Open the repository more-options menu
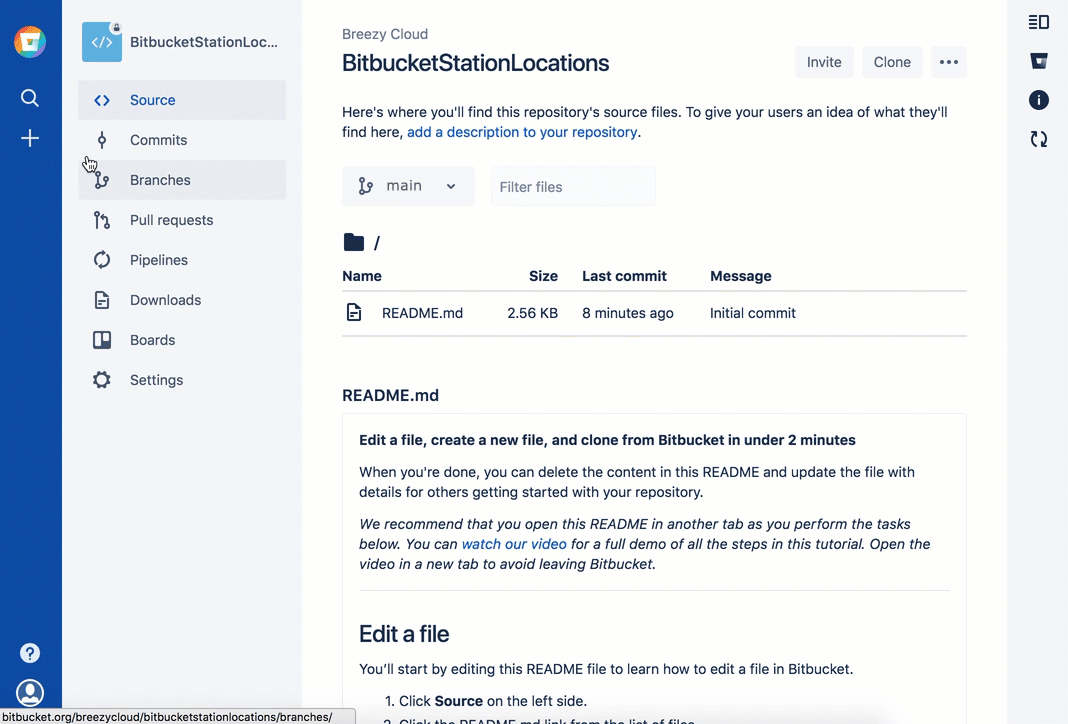1068x724 pixels. [948, 61]
